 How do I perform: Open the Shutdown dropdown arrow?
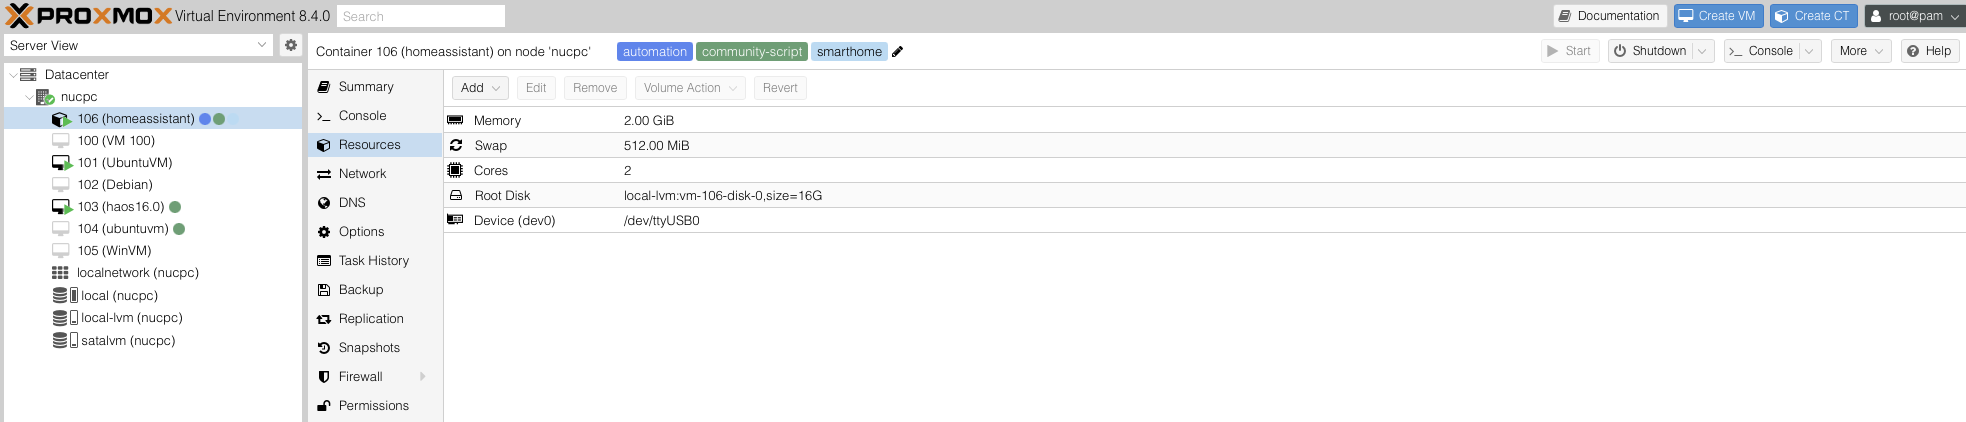1702,51
